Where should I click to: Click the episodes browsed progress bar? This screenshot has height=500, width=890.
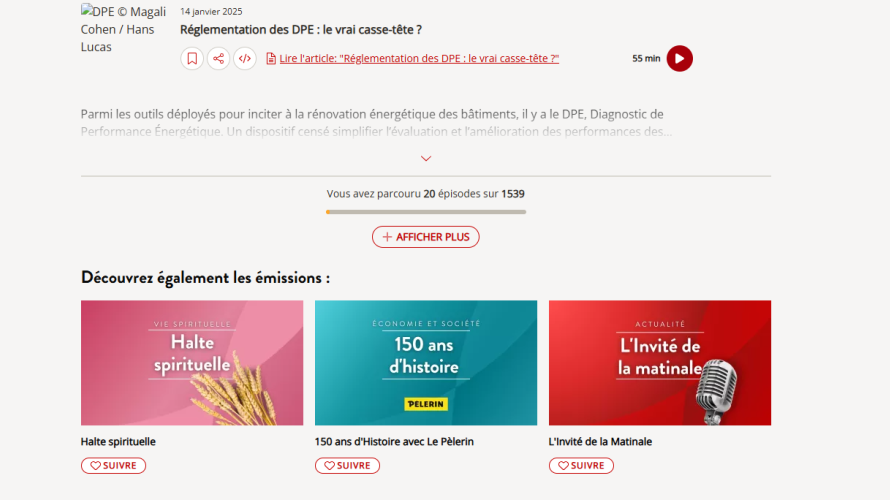tap(426, 212)
